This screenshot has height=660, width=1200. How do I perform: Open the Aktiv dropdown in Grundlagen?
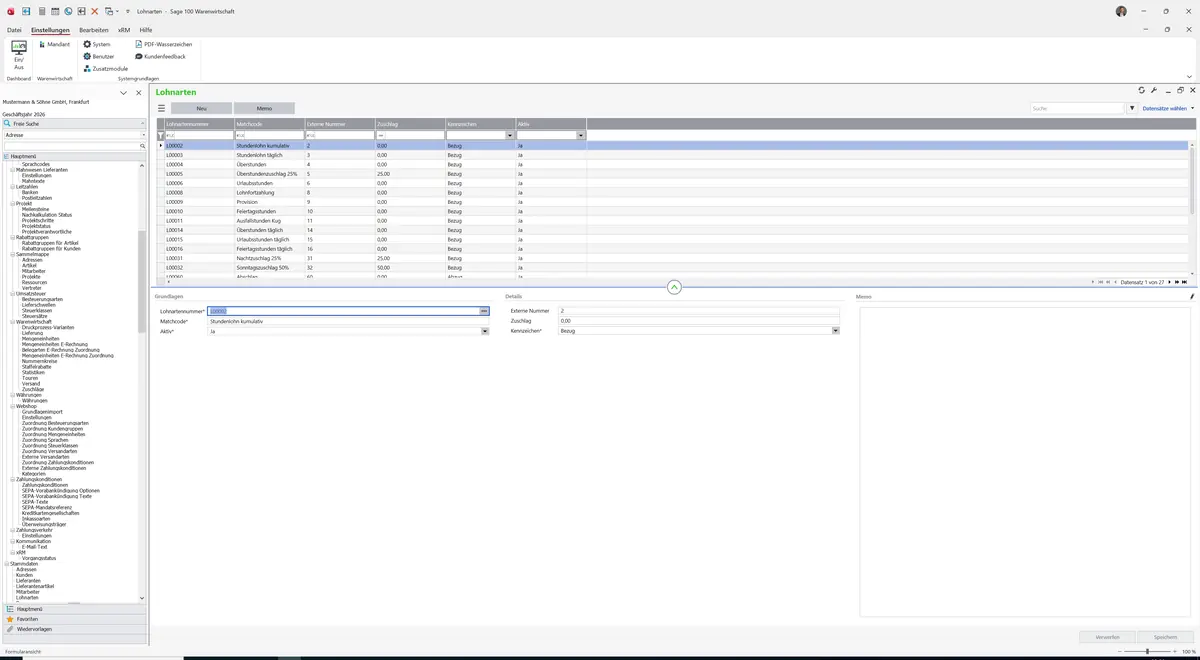pyautogui.click(x=485, y=331)
